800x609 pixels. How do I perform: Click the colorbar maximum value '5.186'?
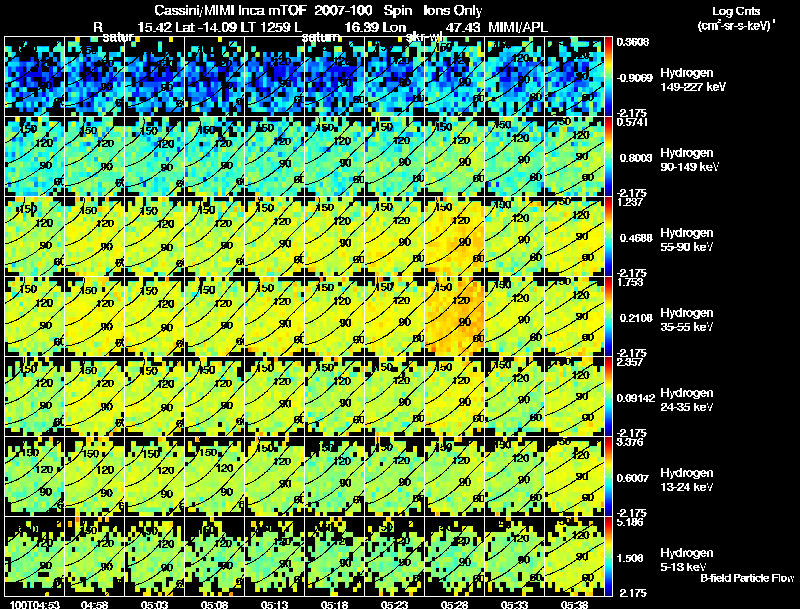pos(630,522)
